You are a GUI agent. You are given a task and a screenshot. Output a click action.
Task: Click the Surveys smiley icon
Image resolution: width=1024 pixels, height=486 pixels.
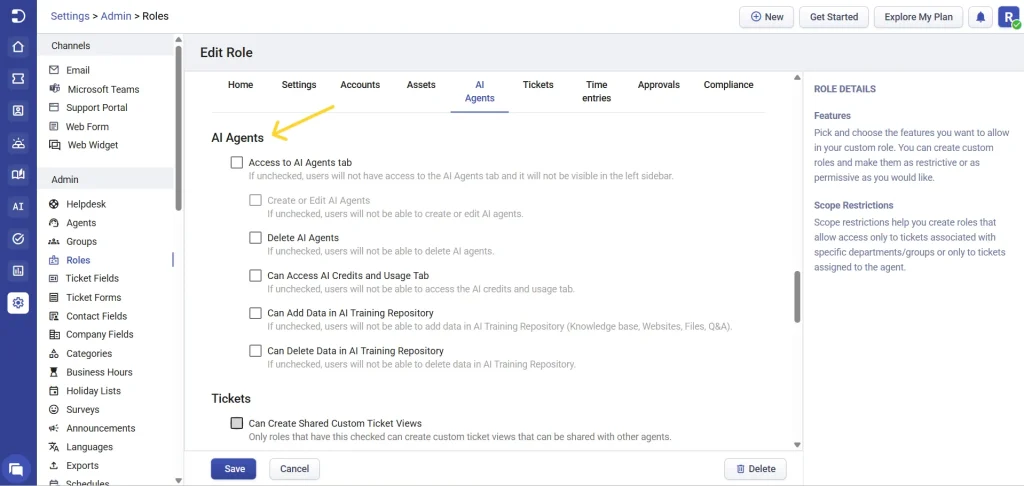click(54, 410)
